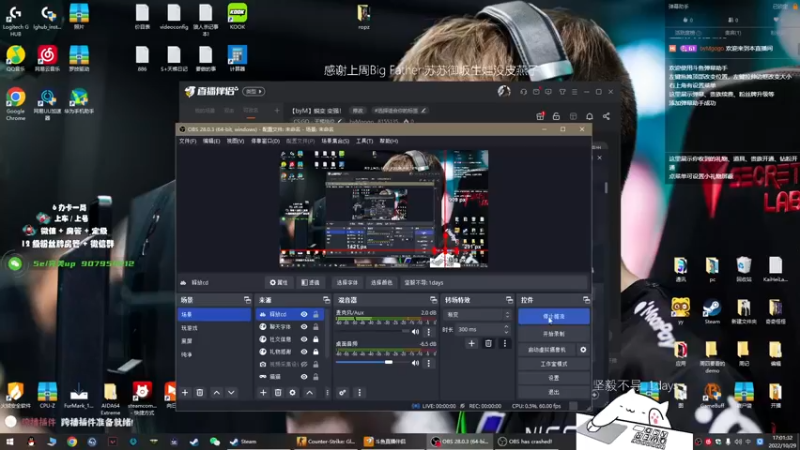Open the 工具(T) menu in OBS
Viewport: 800px width, 450px height.
coord(364,141)
